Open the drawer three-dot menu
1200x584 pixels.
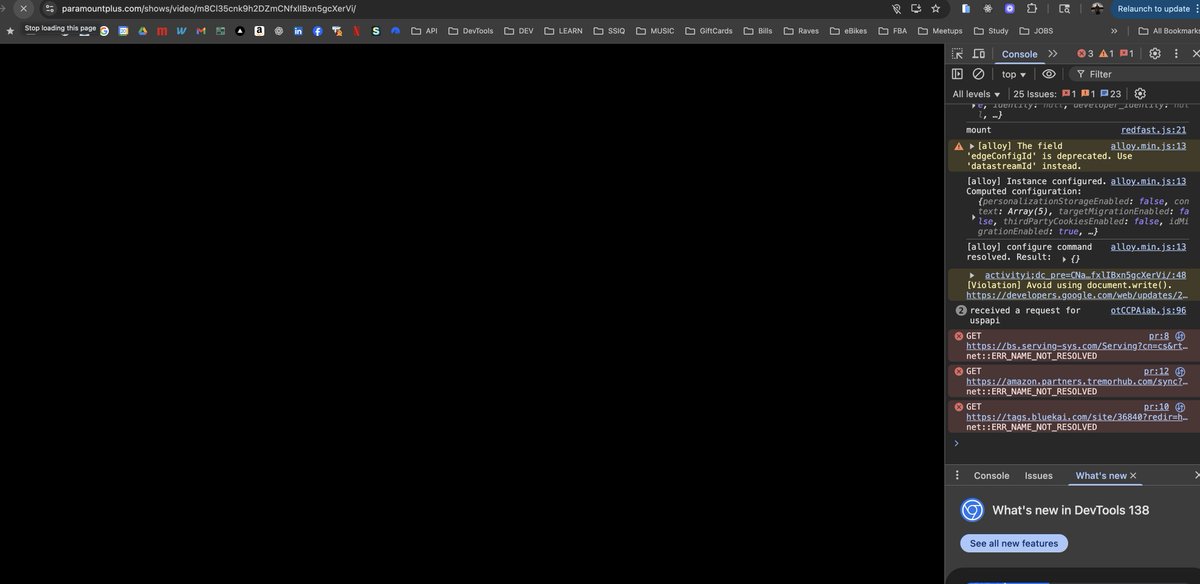[957, 476]
